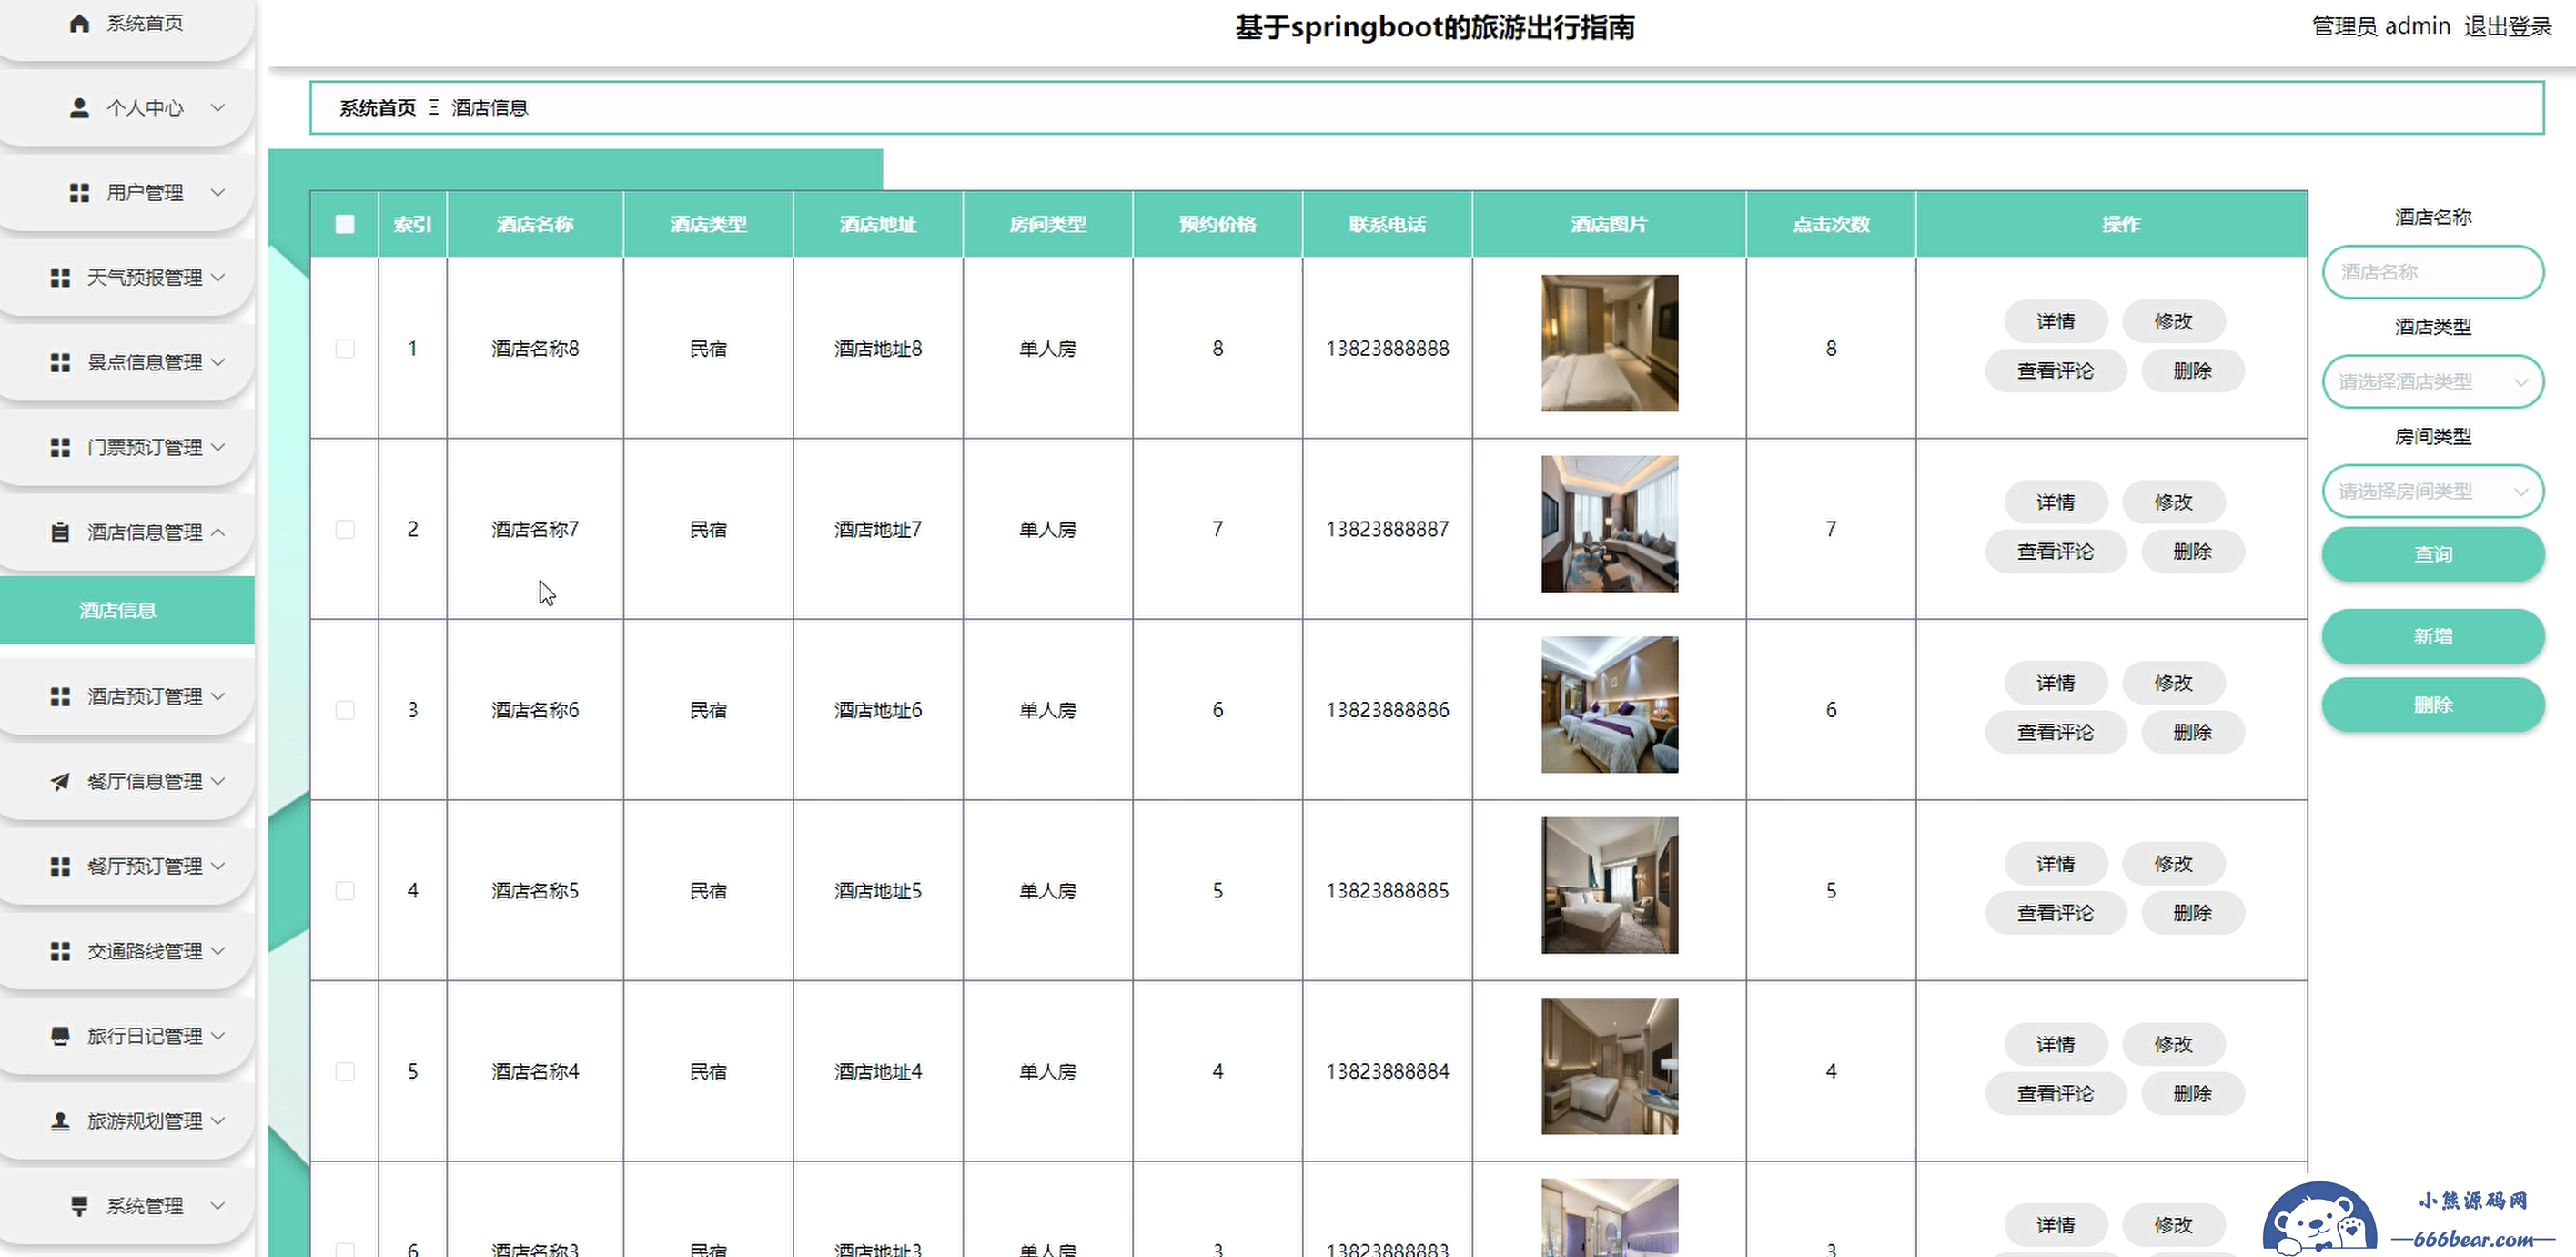
Task: Click the green 查询 button
Action: (2433, 555)
